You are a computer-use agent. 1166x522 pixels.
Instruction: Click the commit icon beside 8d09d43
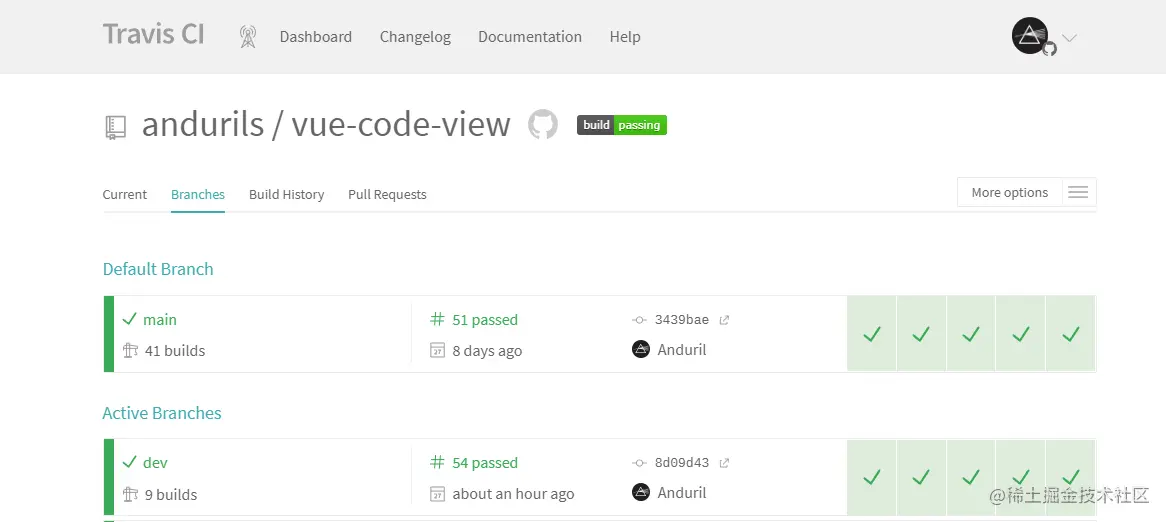click(x=639, y=463)
